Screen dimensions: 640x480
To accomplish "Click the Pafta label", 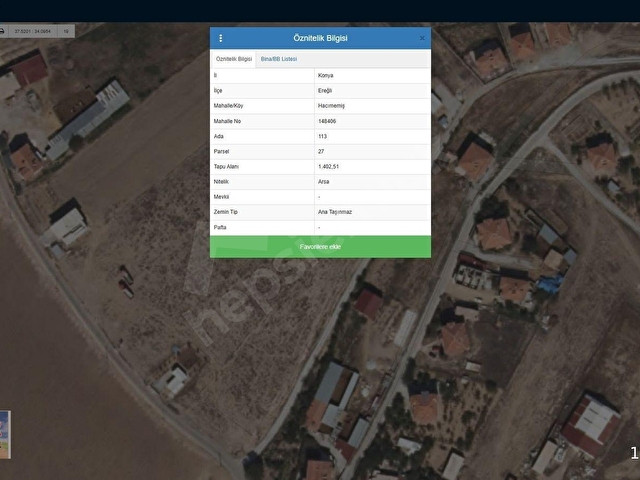I will point(220,227).
